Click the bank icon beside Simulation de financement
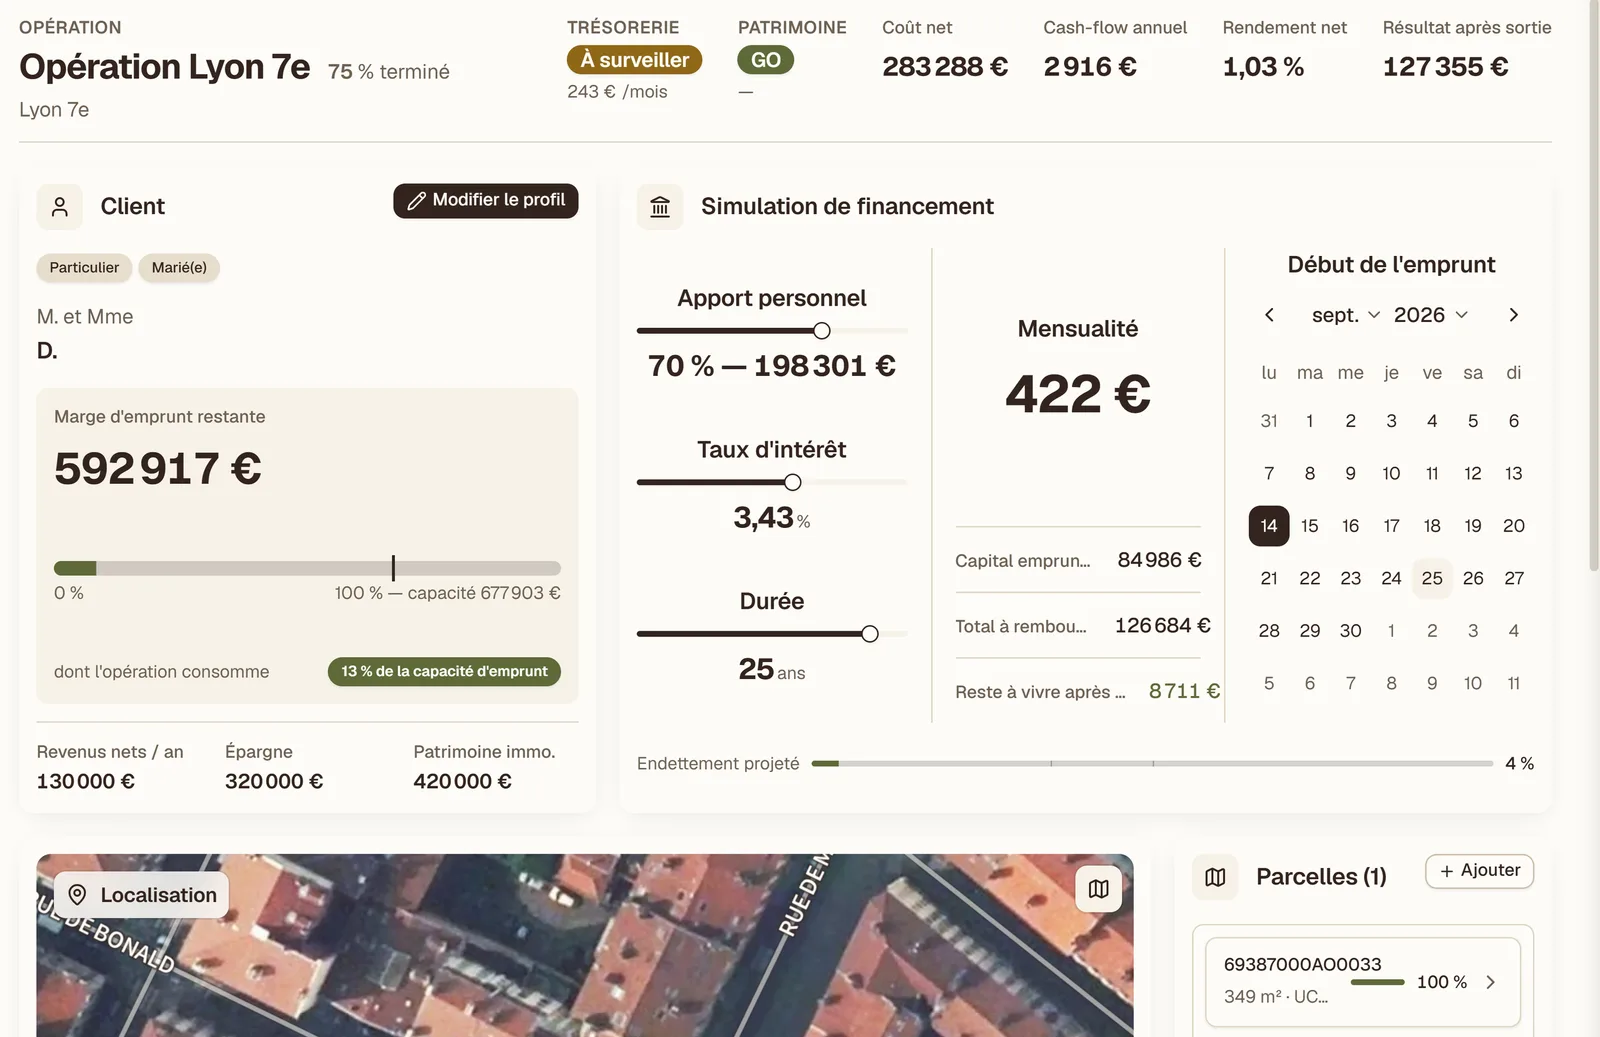Screen dimensions: 1600x1037 click(660, 207)
